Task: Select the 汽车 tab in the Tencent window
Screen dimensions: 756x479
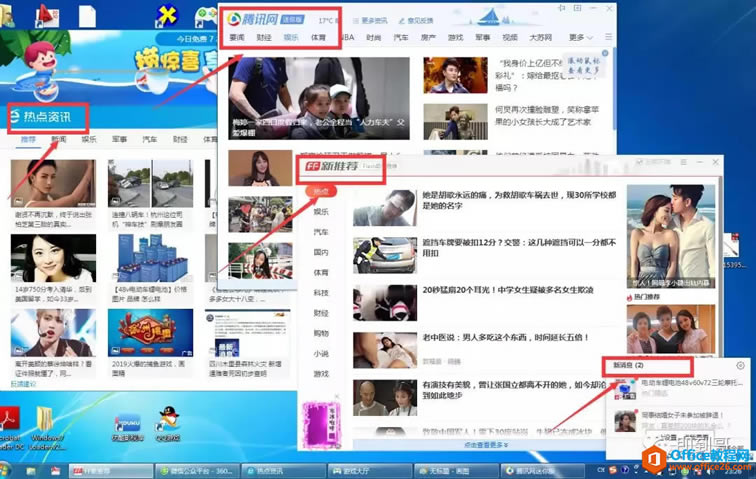Action: 401,38
